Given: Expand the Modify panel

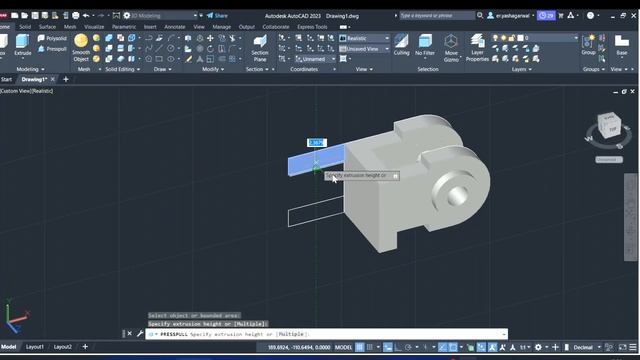Looking at the screenshot, I should tap(213, 69).
